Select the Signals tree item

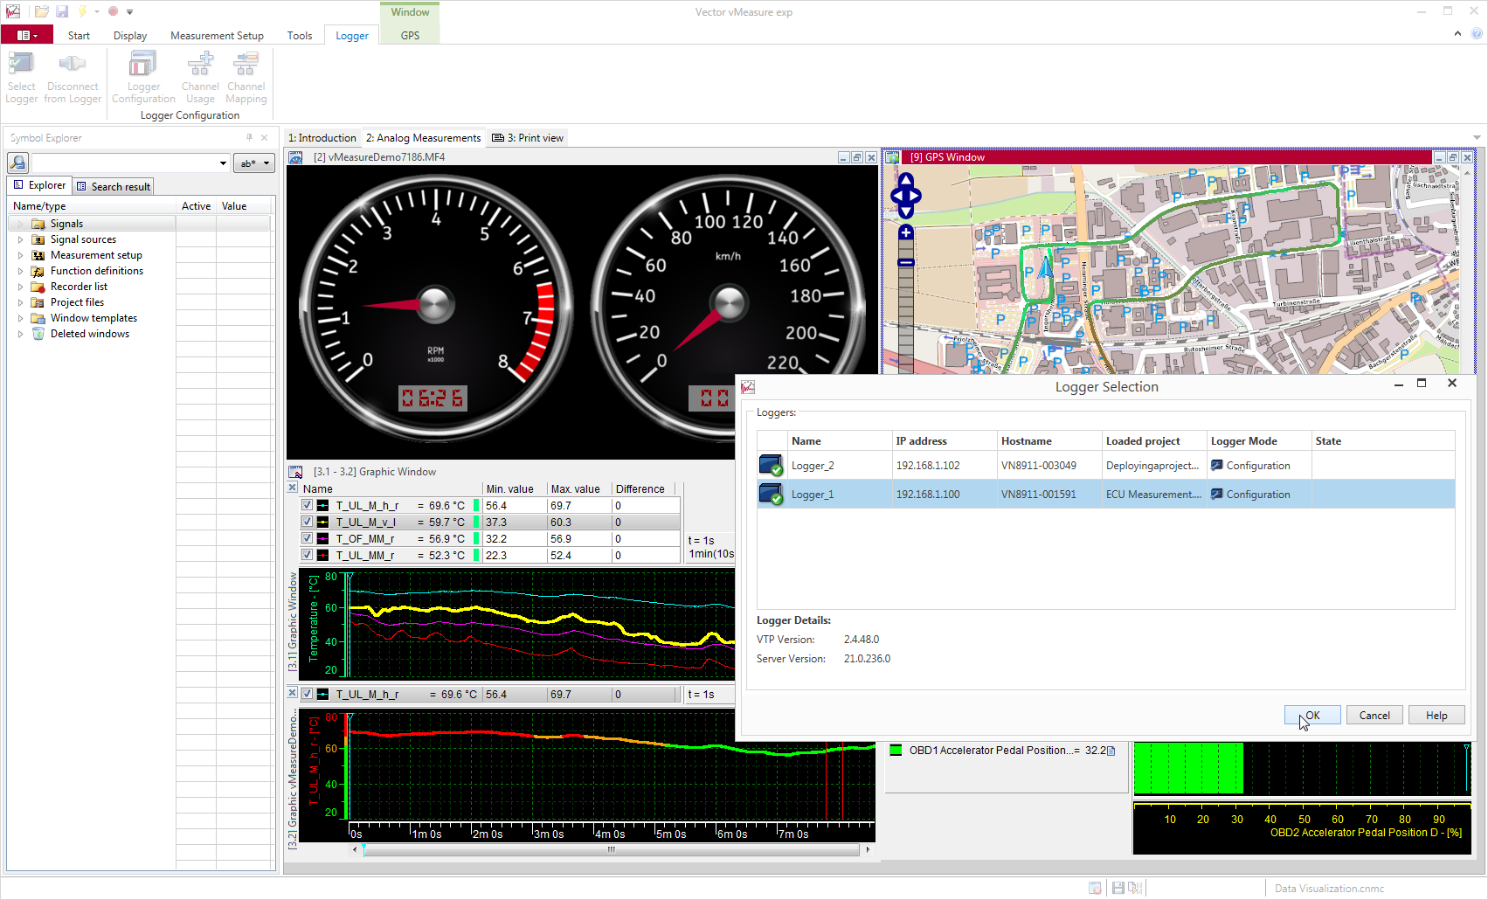click(67, 224)
